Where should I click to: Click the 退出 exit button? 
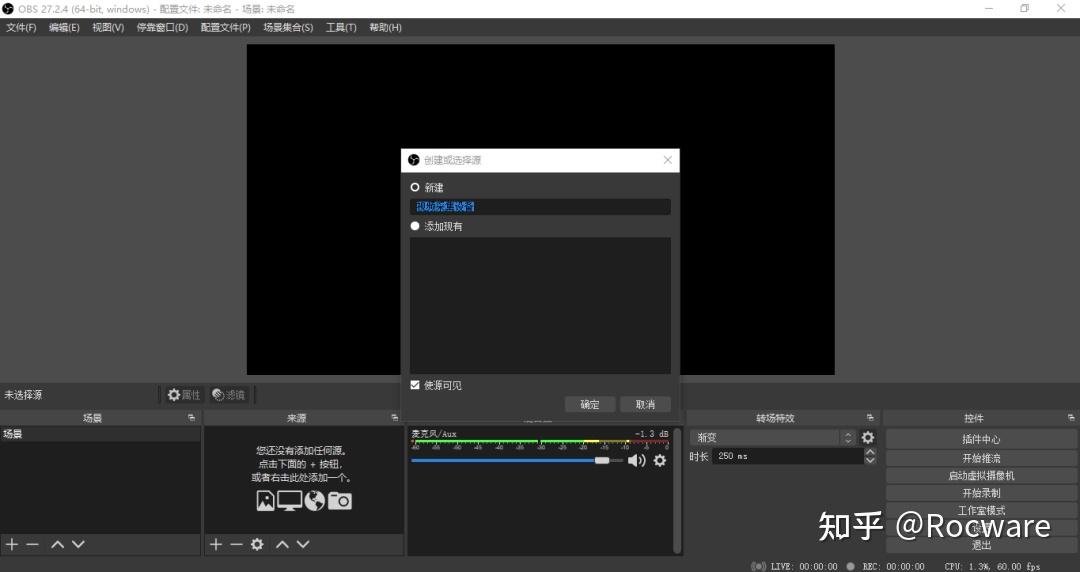pyautogui.click(x=981, y=545)
